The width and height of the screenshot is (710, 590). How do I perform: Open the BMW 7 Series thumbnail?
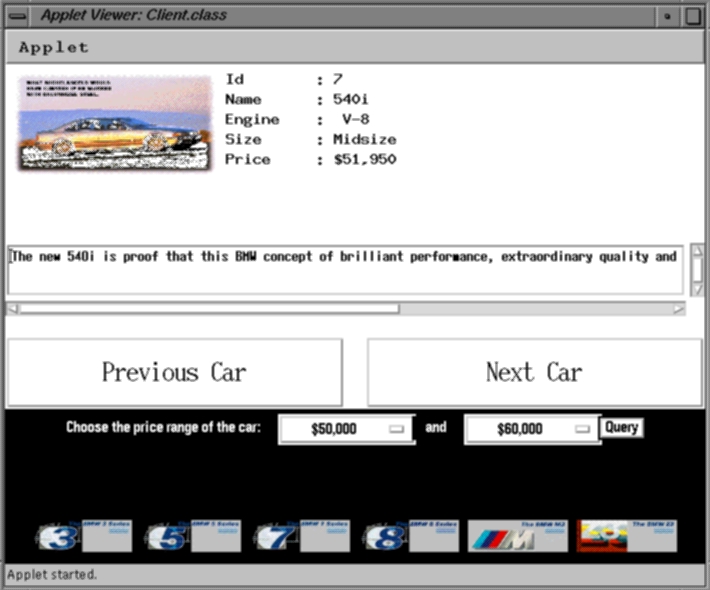pos(302,536)
